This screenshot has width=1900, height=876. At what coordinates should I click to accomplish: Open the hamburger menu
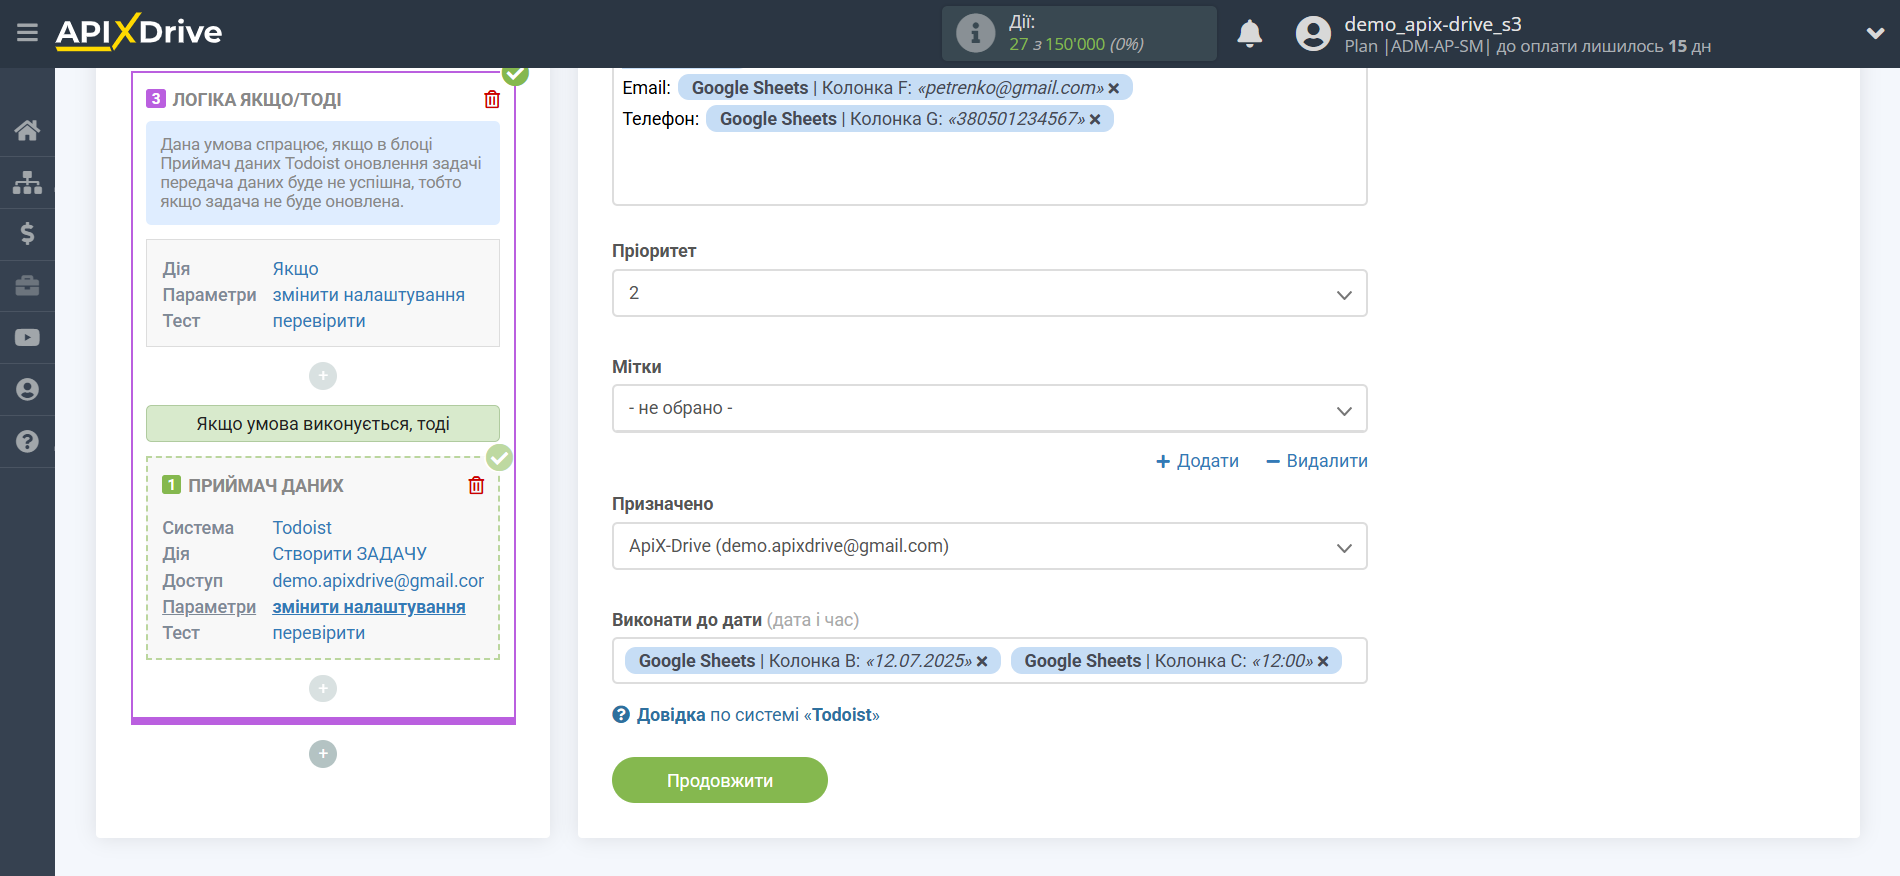pyautogui.click(x=27, y=33)
